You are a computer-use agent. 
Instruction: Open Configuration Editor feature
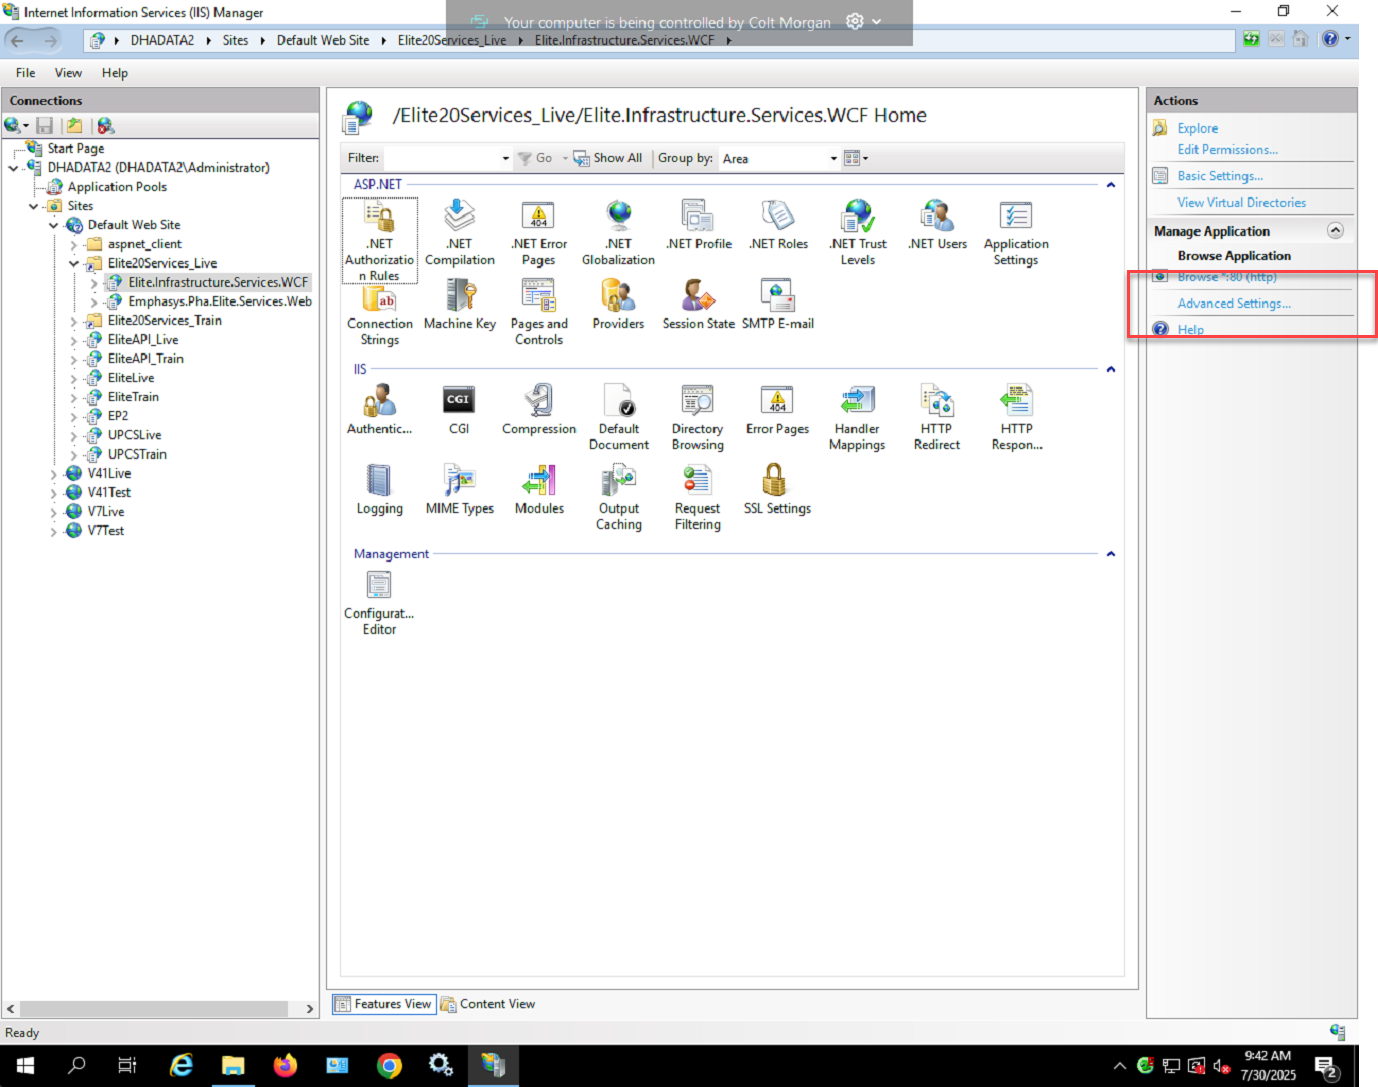pyautogui.click(x=379, y=602)
